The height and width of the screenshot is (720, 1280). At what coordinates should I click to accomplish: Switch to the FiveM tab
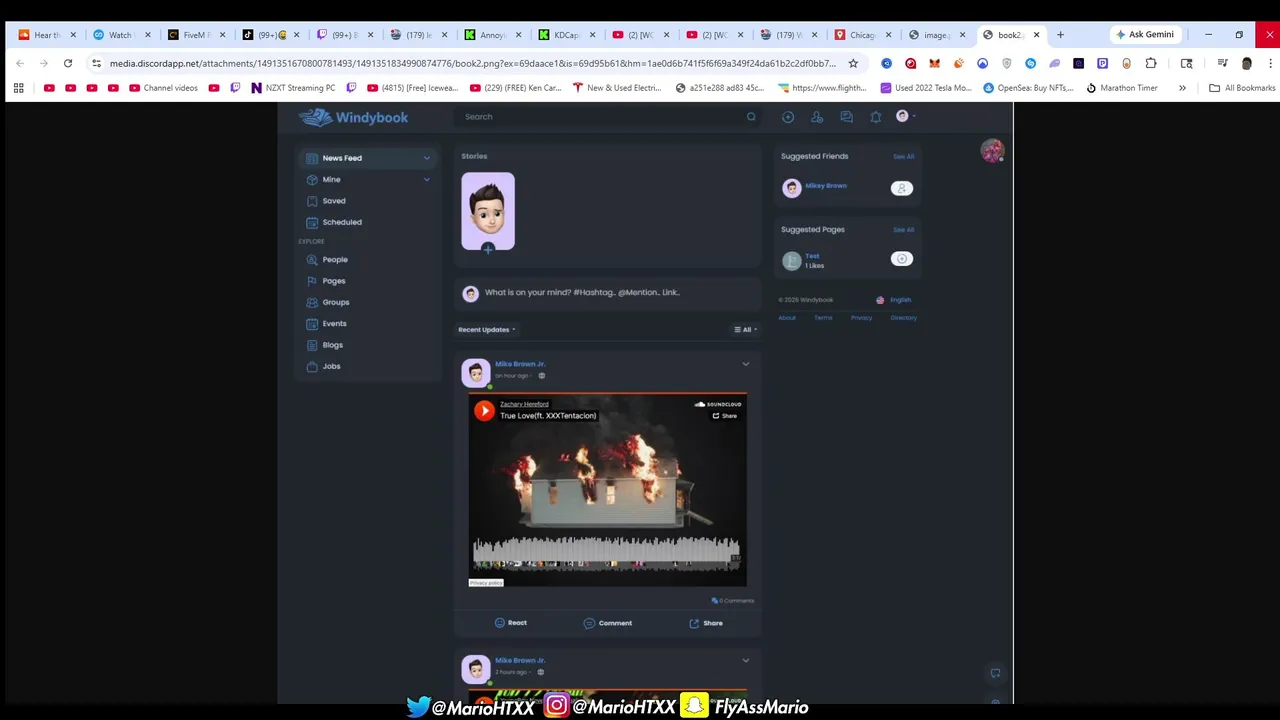(x=197, y=35)
